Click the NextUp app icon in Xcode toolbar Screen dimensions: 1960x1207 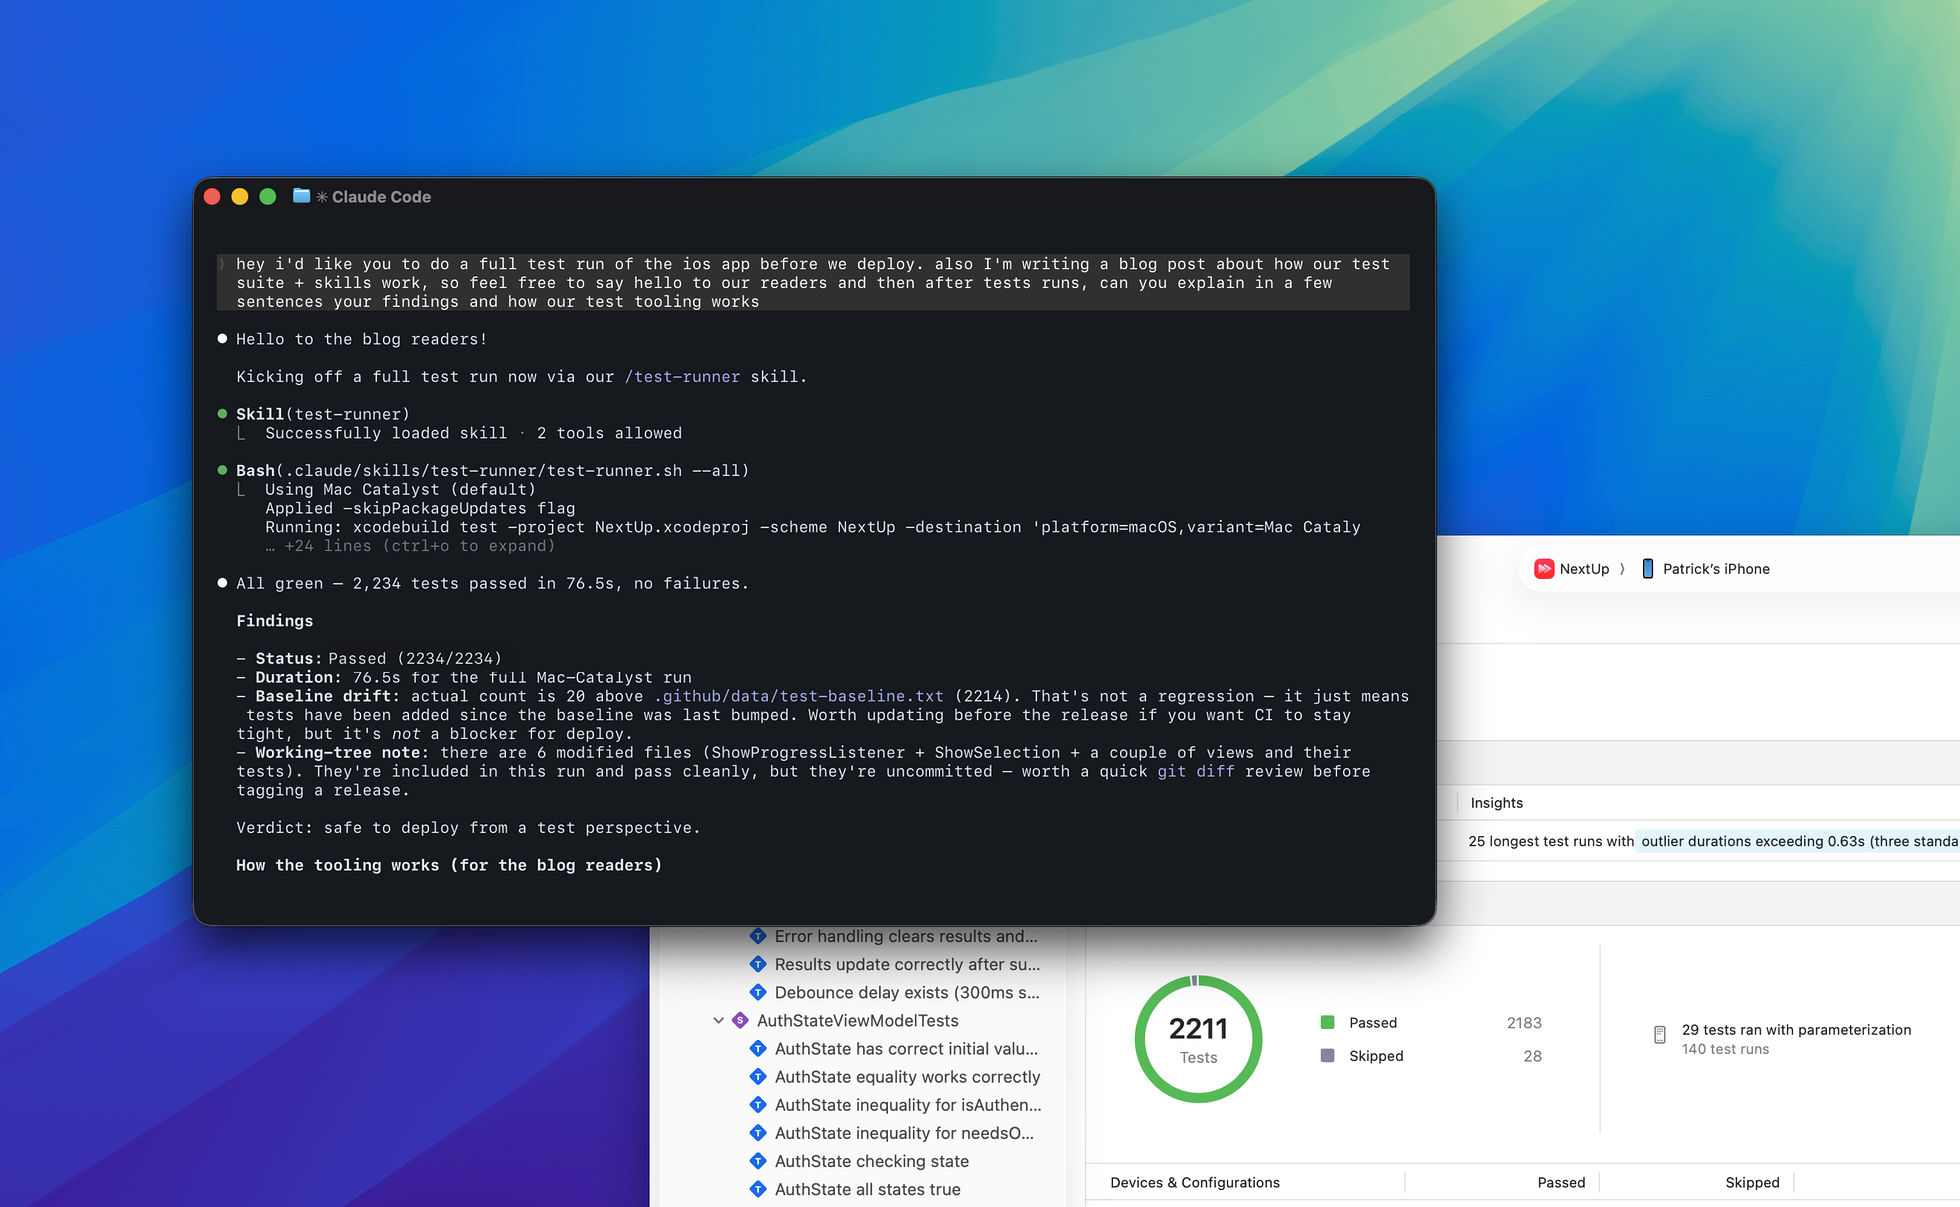click(x=1544, y=568)
